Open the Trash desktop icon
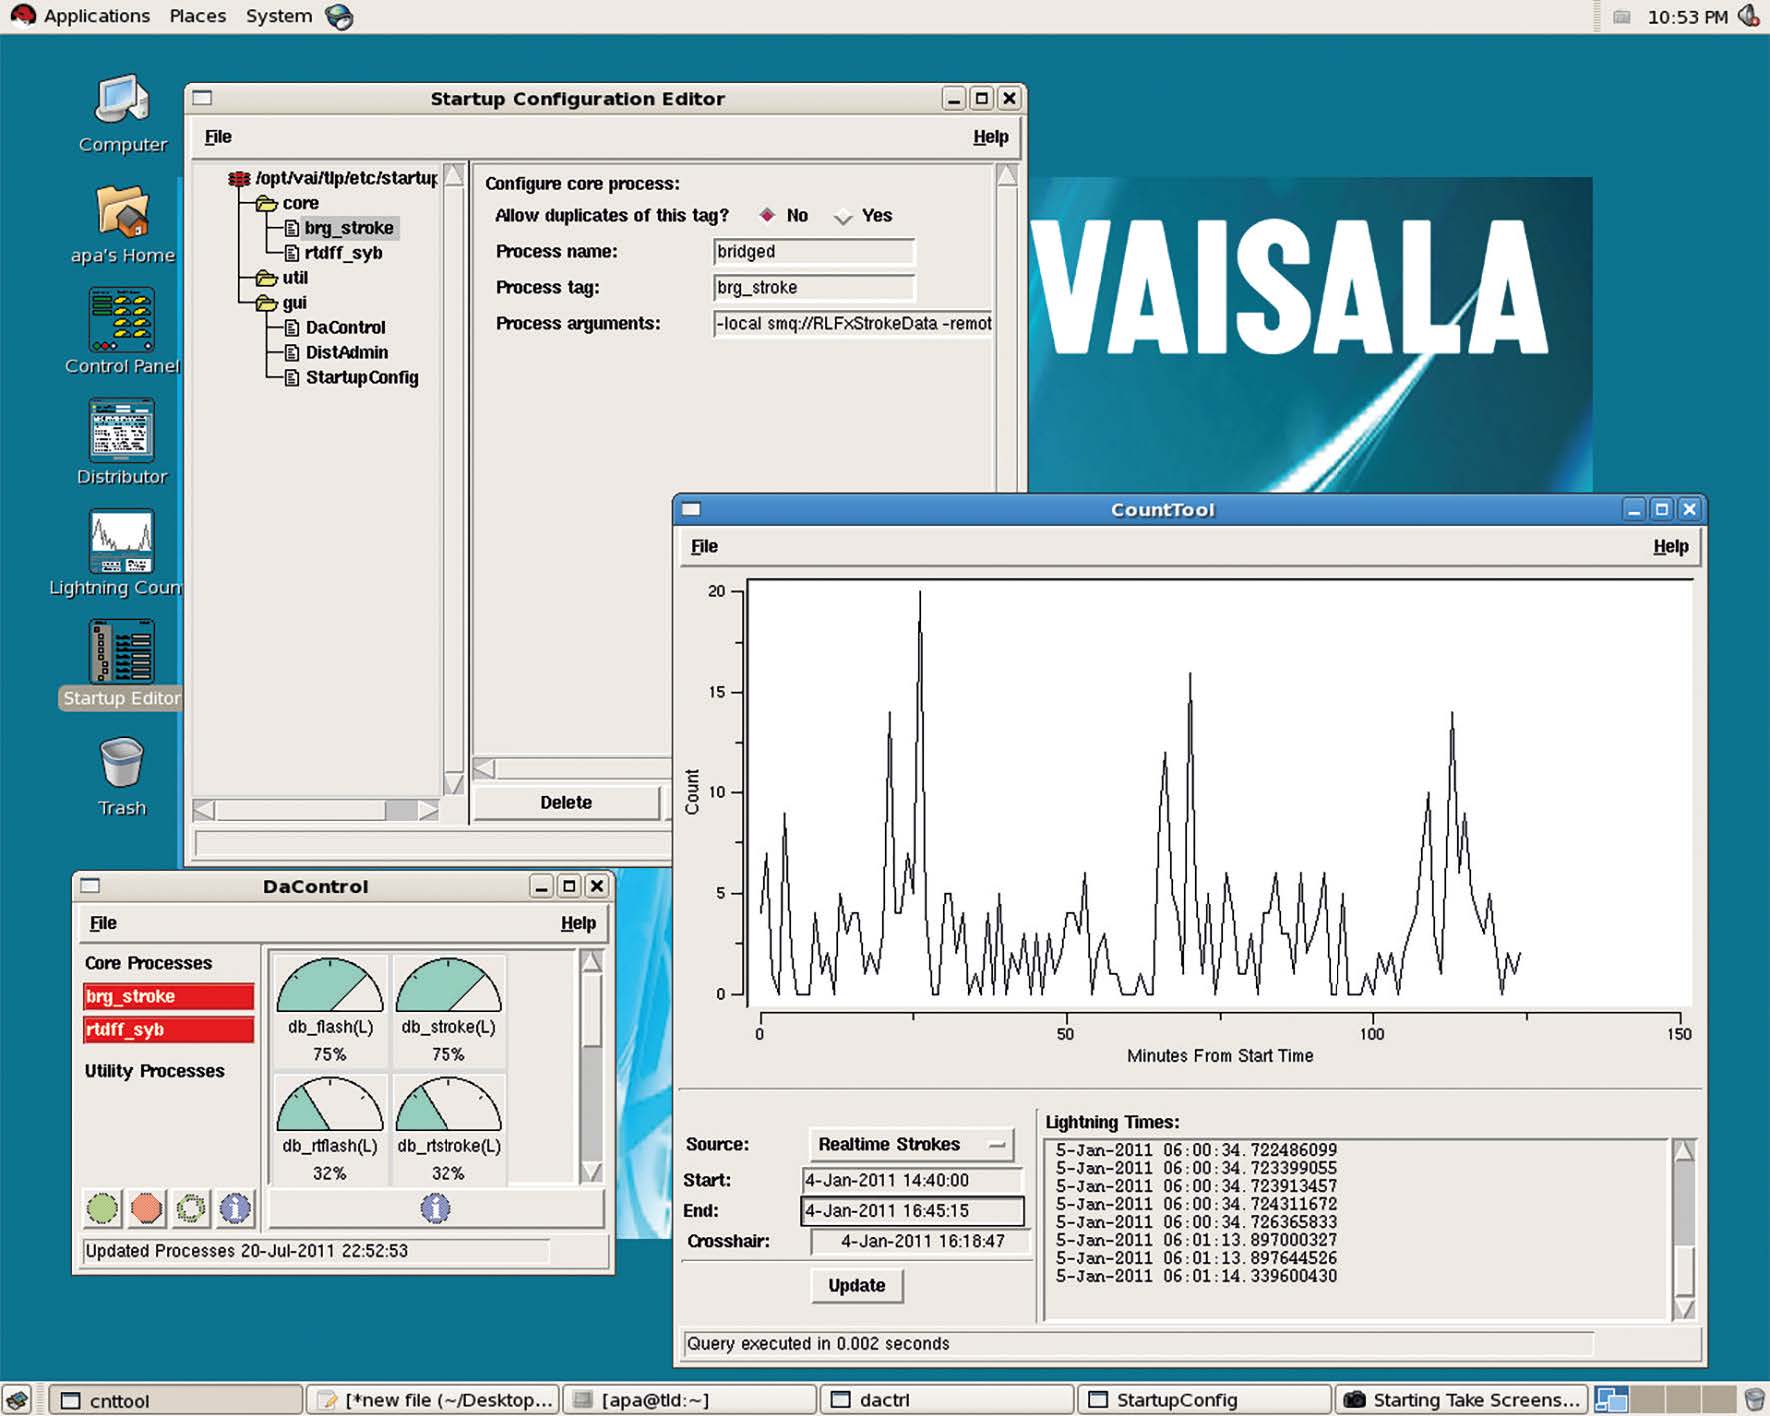 coord(122,763)
